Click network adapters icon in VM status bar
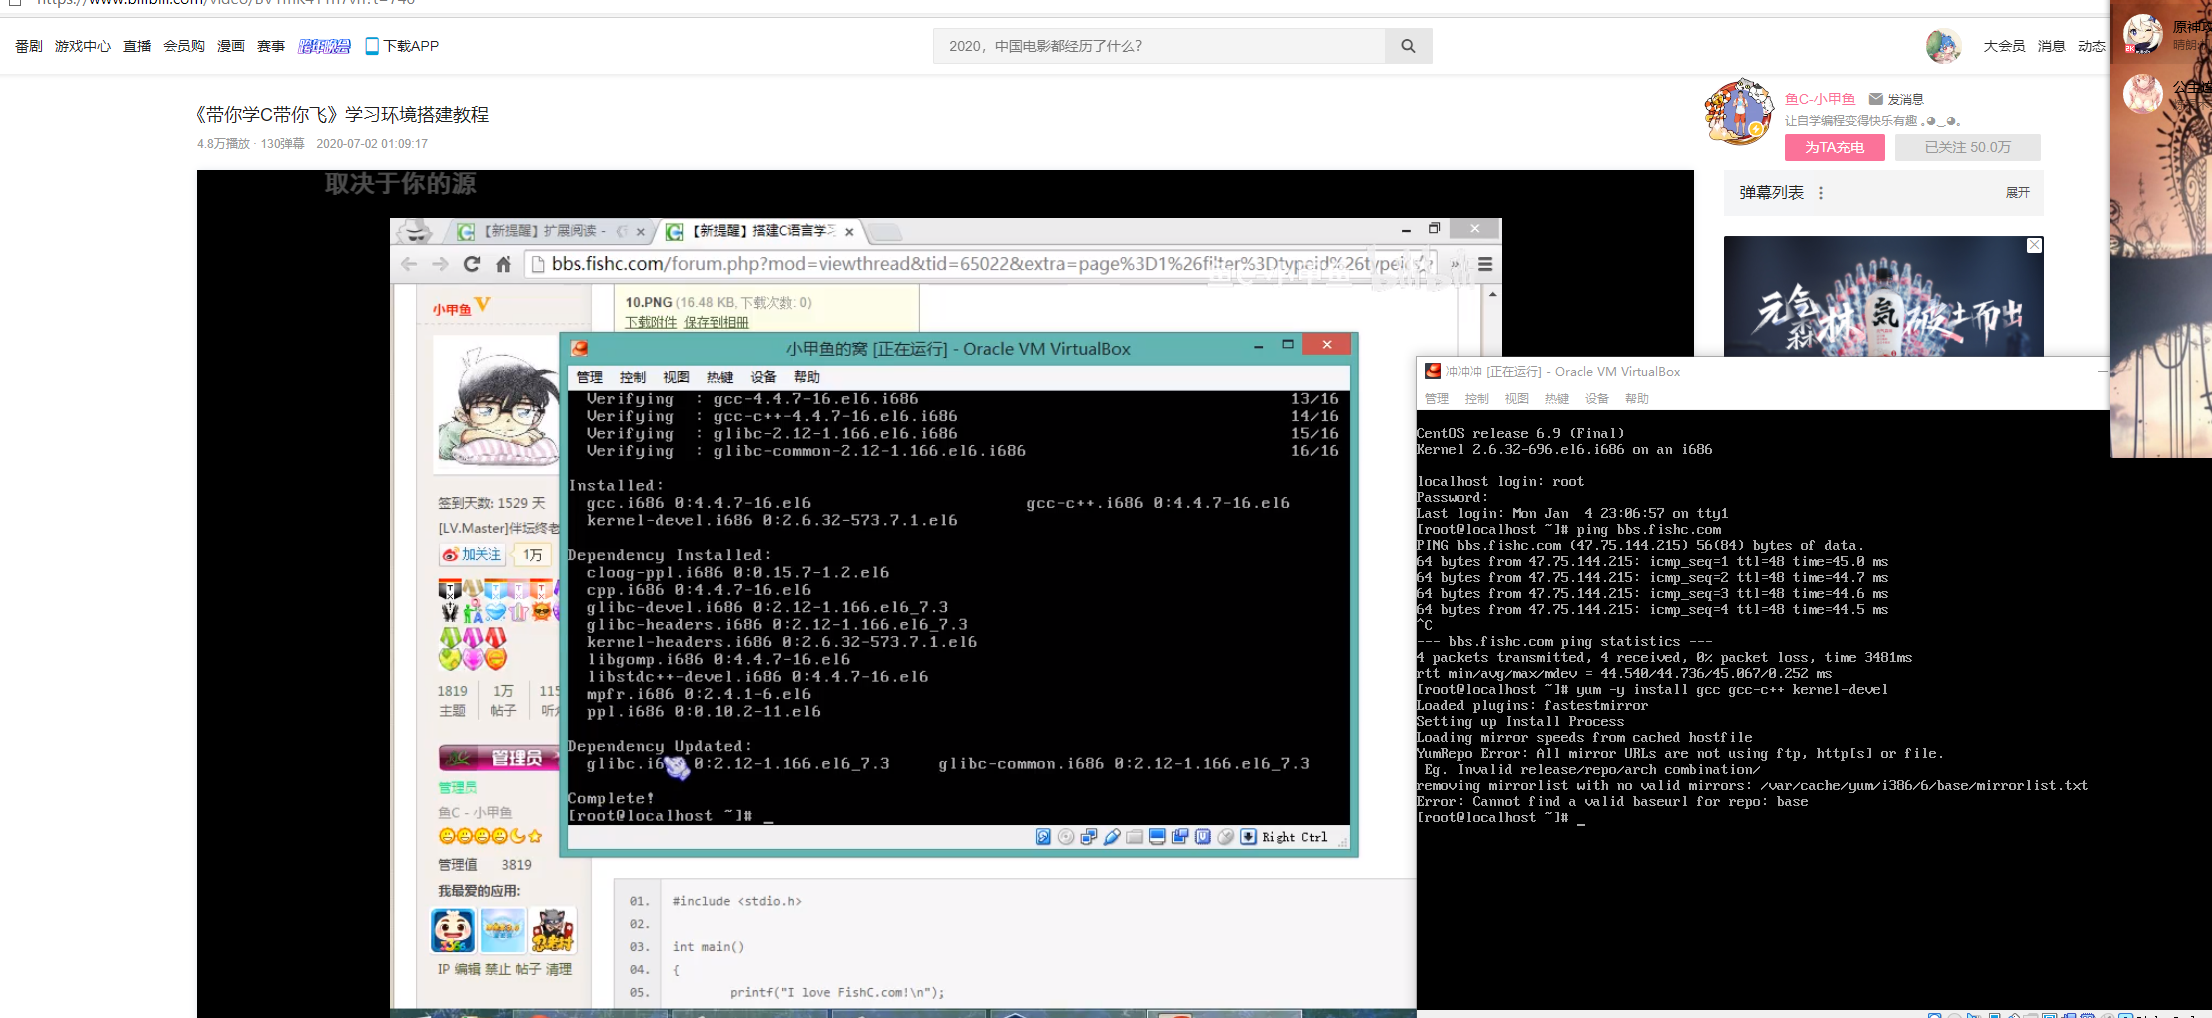The width and height of the screenshot is (2212, 1018). click(1089, 837)
